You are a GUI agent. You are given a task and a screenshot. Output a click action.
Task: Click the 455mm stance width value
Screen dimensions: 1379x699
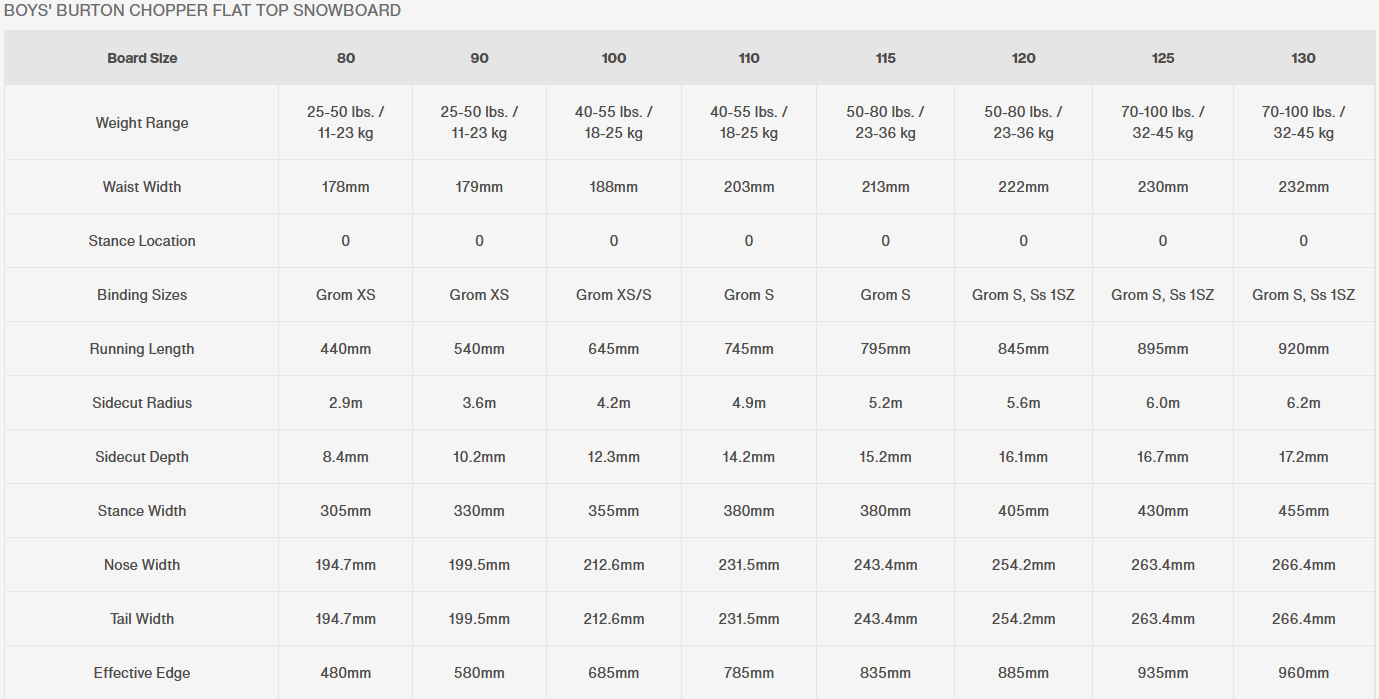[1303, 511]
